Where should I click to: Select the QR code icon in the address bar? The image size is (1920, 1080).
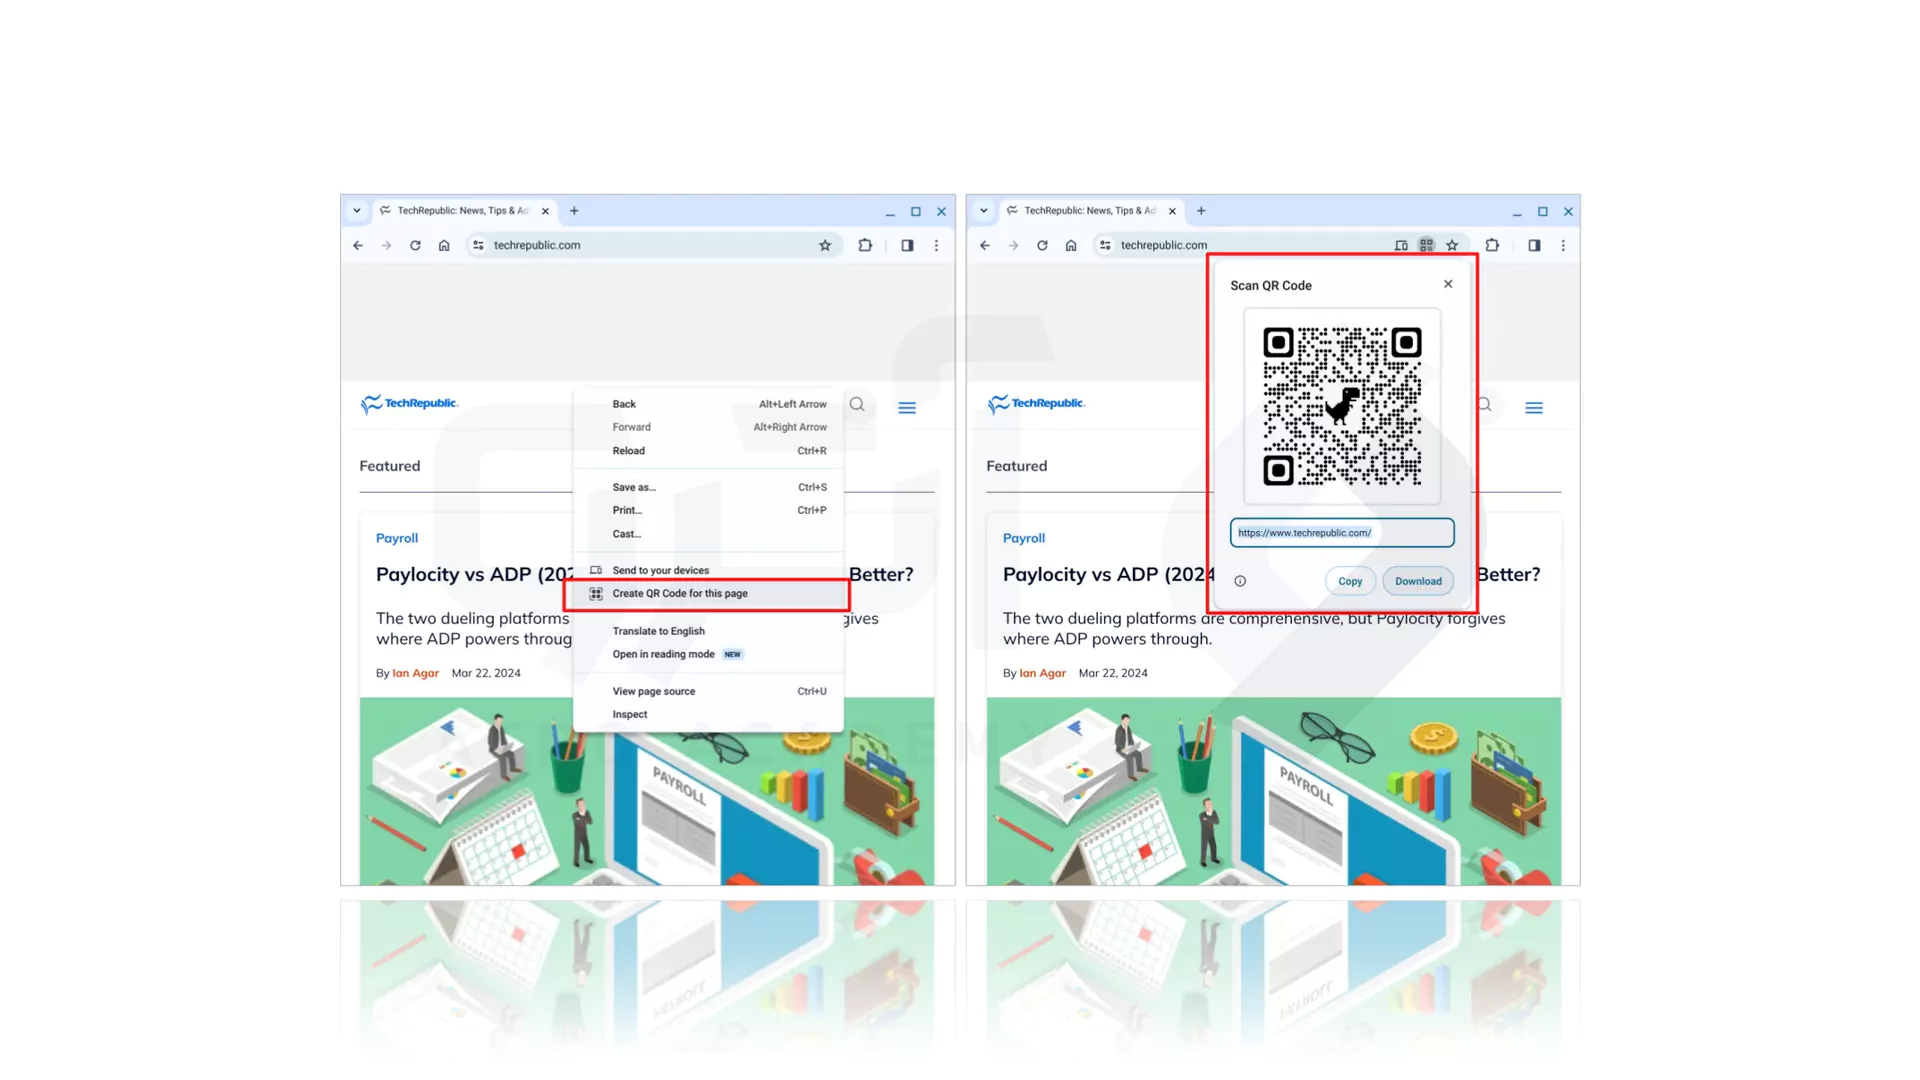(x=1427, y=245)
